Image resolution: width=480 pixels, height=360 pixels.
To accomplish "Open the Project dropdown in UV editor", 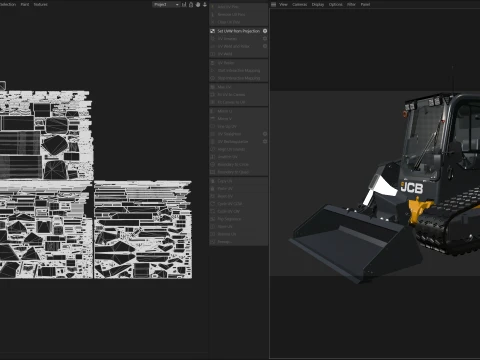I will coord(166,4).
